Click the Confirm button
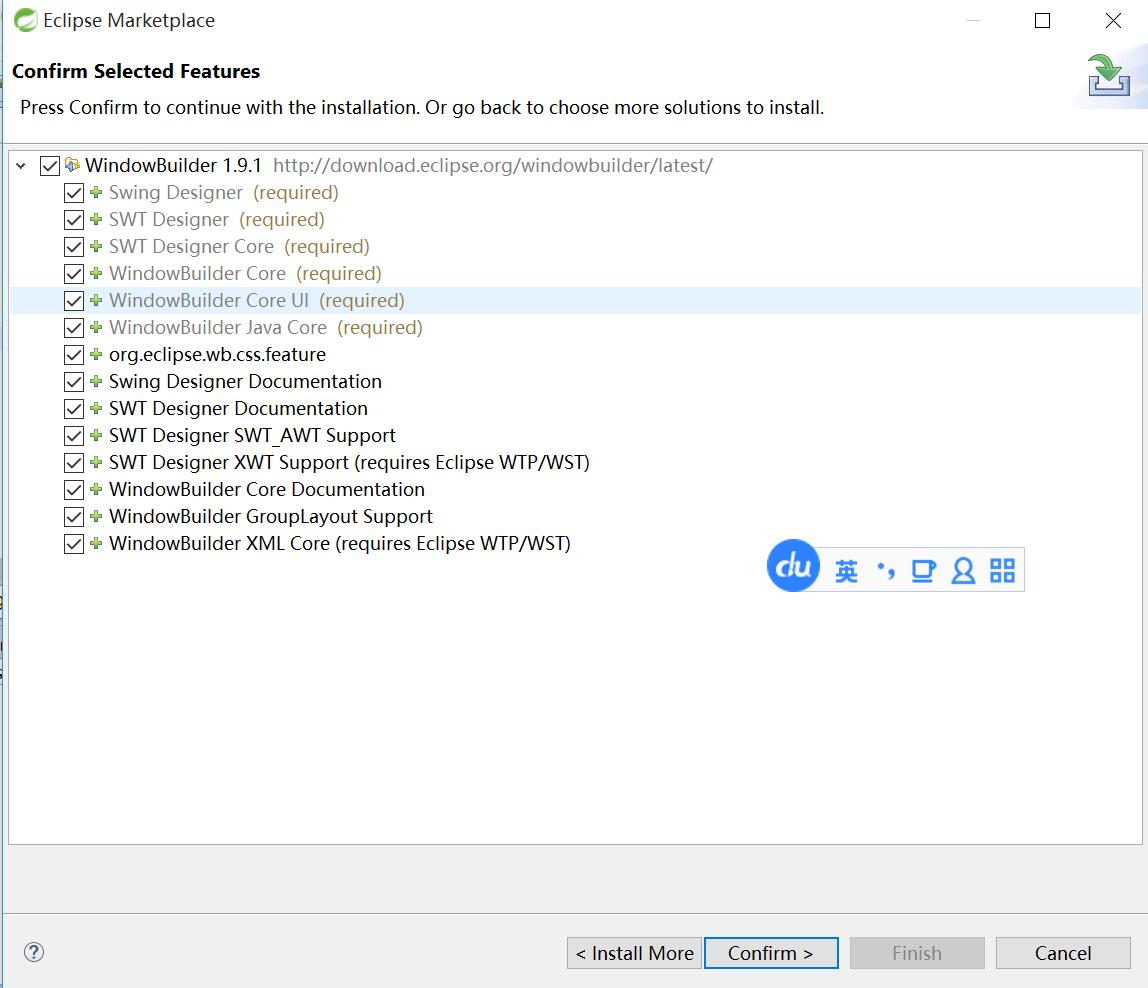The image size is (1148, 988). pos(771,953)
